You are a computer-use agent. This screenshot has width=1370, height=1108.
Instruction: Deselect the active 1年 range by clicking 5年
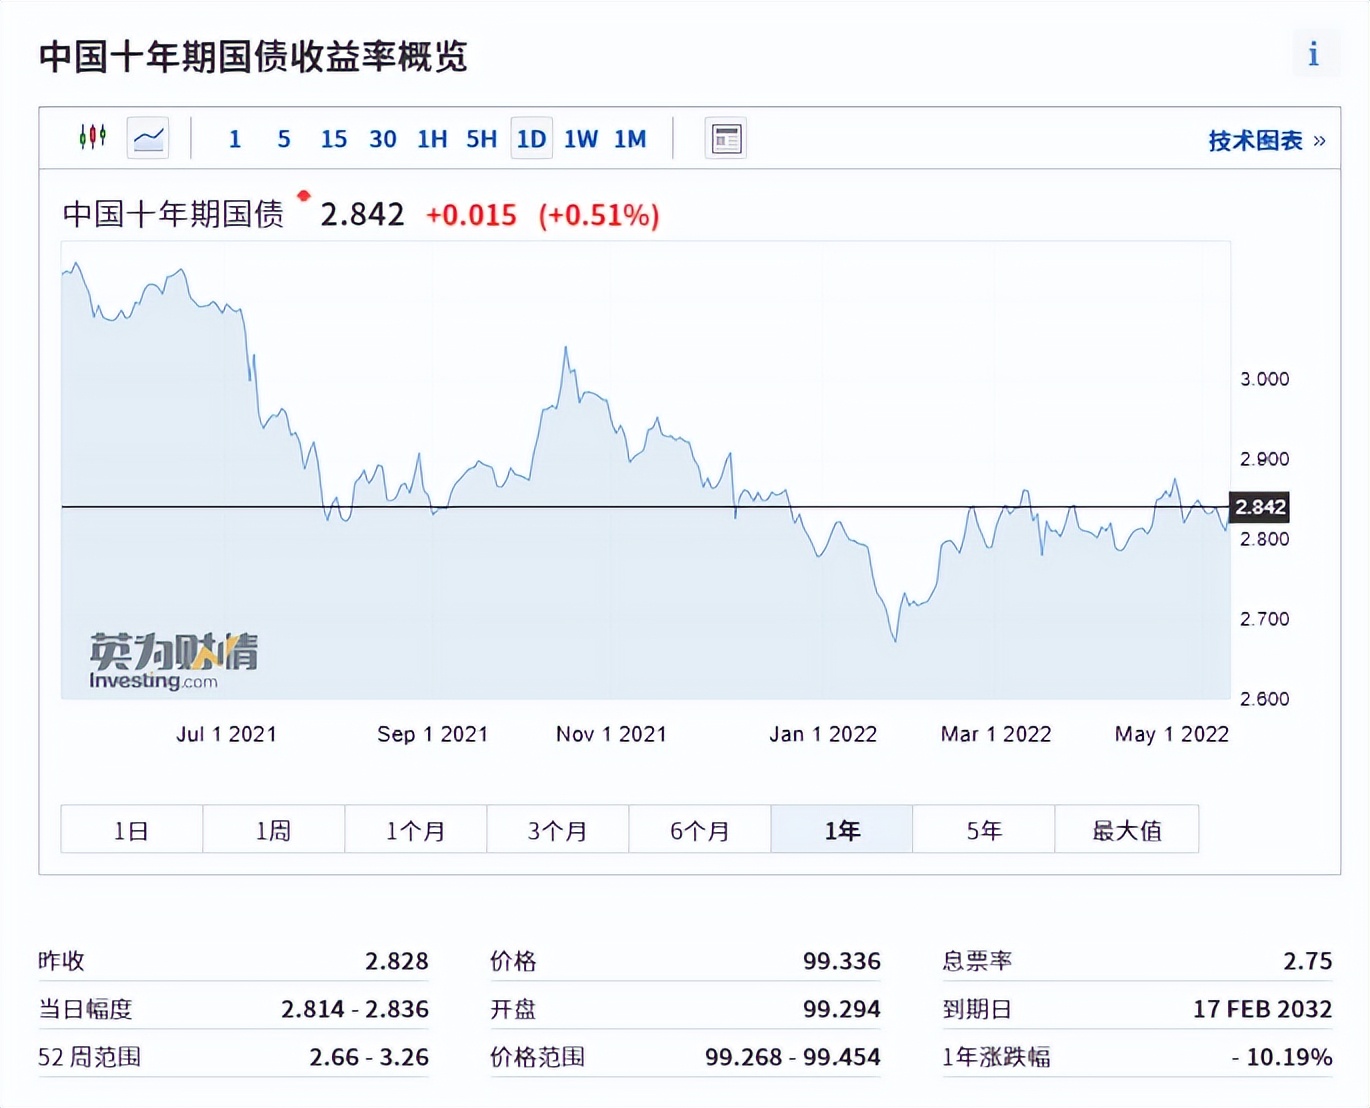tap(983, 829)
